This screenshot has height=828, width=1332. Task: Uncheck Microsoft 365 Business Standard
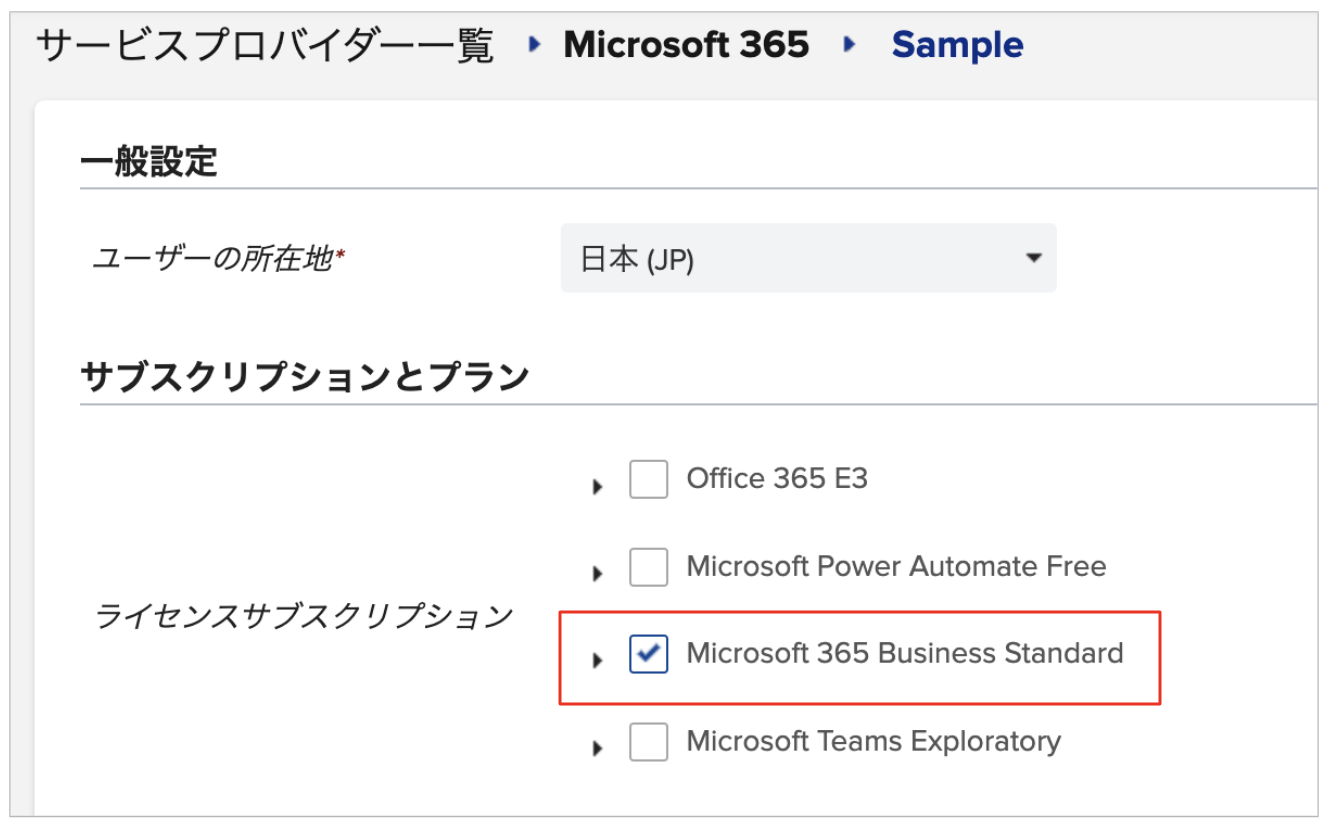click(x=648, y=654)
